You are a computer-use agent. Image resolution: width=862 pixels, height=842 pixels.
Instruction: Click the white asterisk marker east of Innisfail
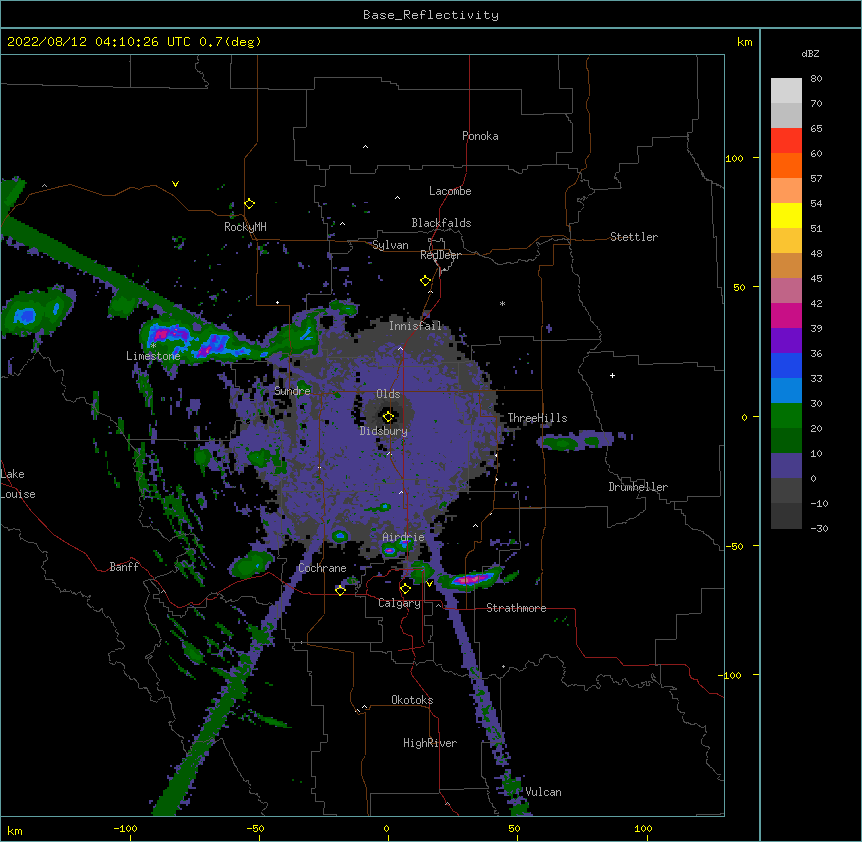pyautogui.click(x=502, y=303)
